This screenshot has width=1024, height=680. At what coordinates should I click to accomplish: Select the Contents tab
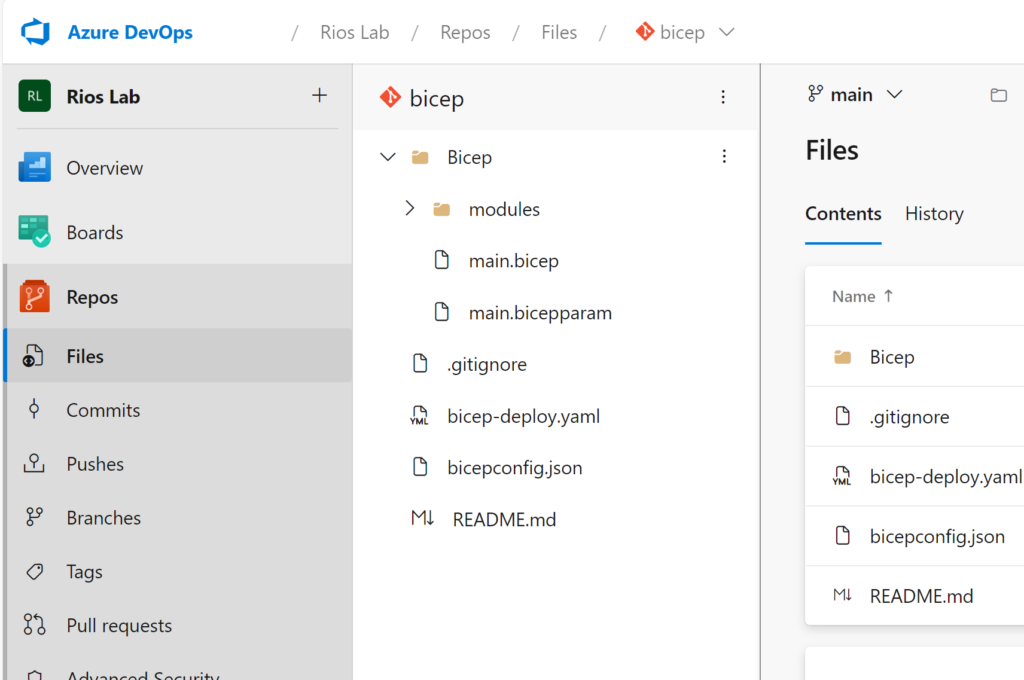point(843,214)
